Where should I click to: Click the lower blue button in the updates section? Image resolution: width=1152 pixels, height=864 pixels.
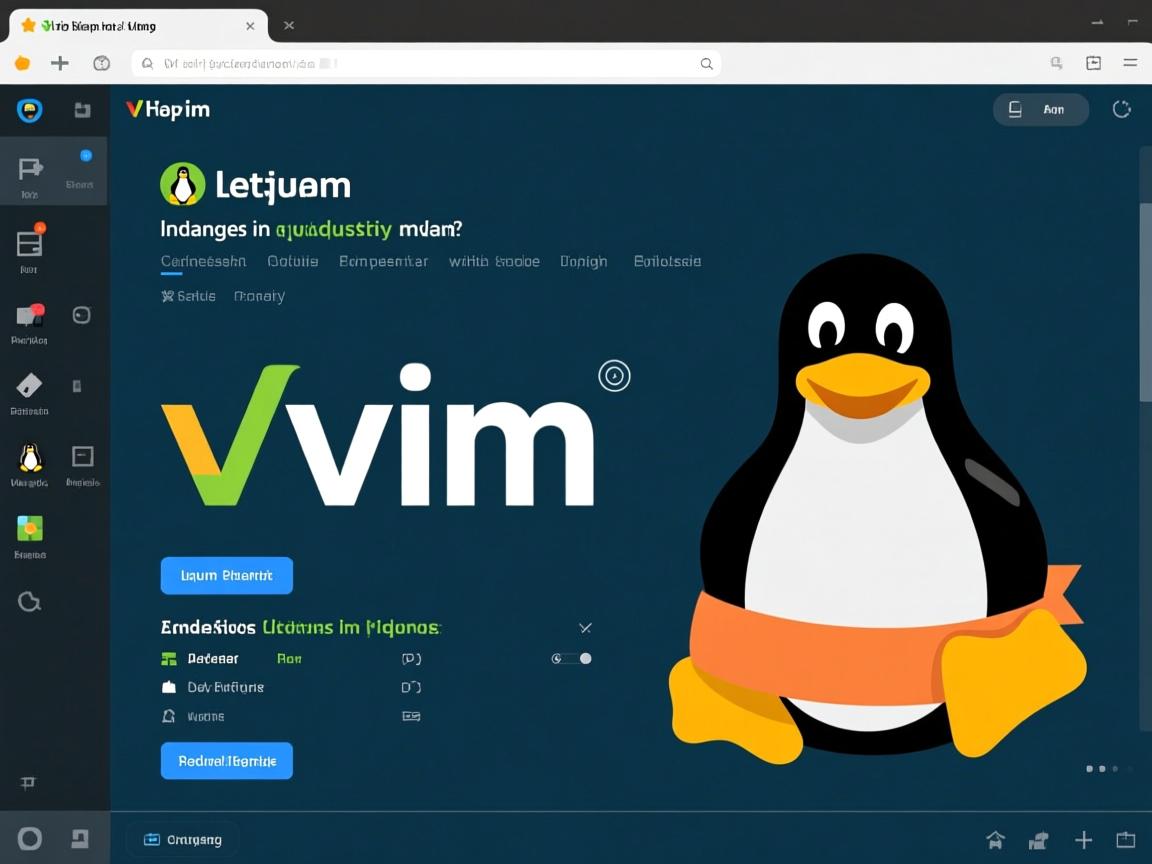coord(226,760)
